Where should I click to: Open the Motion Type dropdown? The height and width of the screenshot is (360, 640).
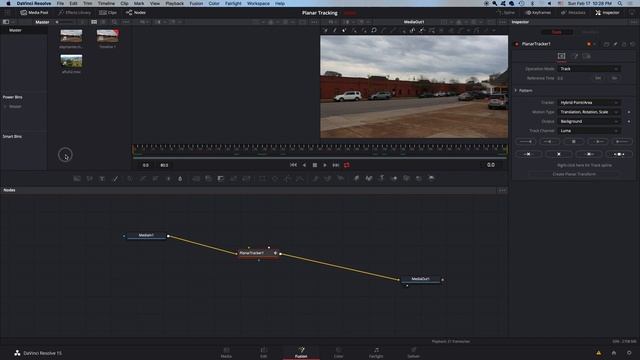coord(589,112)
